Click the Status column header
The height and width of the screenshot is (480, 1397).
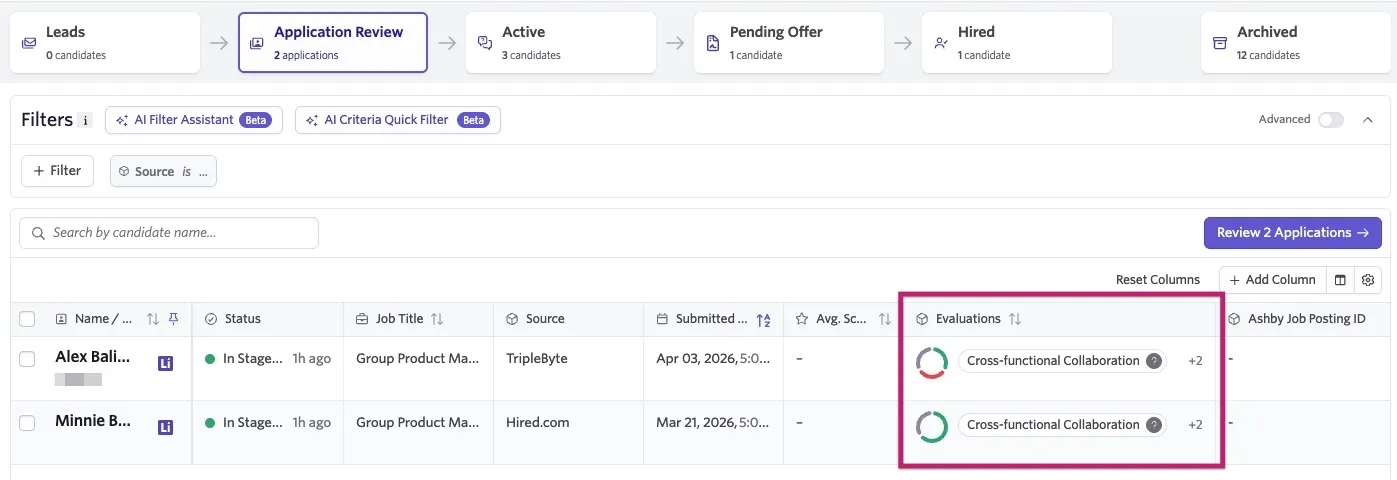(268, 319)
